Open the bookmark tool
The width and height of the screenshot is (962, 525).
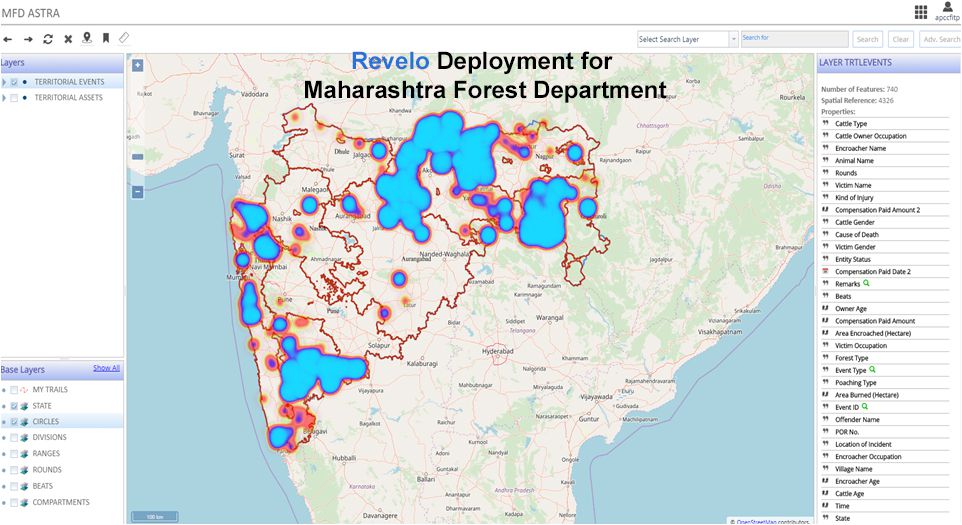[x=106, y=38]
